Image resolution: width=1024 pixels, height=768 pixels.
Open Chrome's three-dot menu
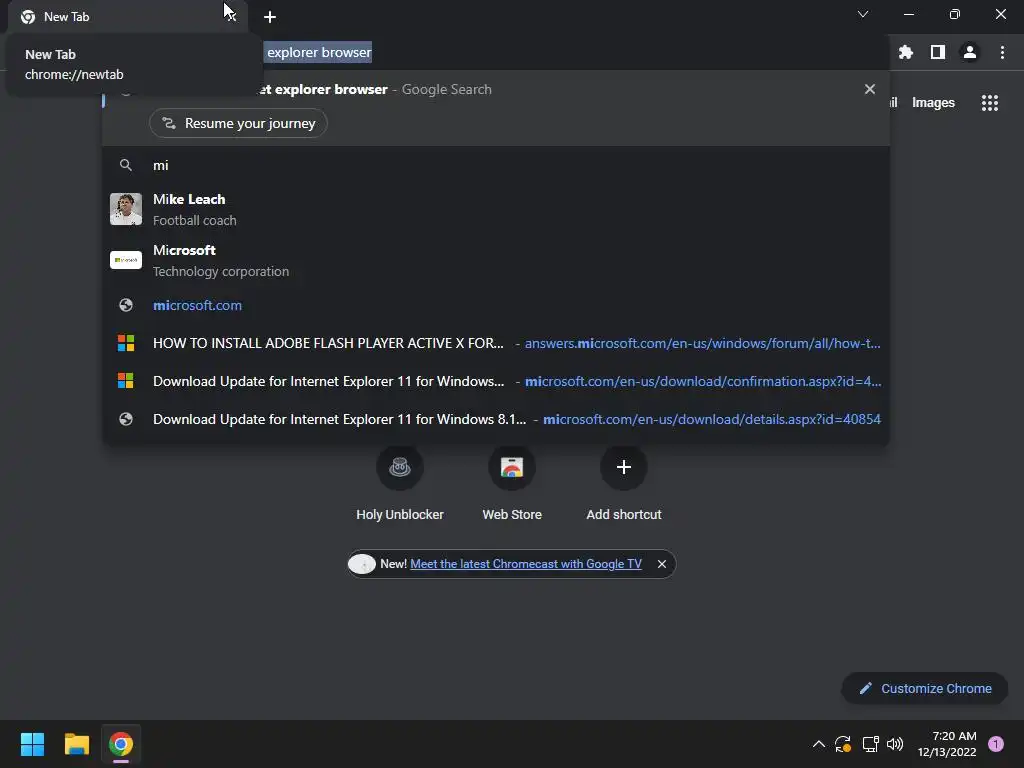(1002, 52)
